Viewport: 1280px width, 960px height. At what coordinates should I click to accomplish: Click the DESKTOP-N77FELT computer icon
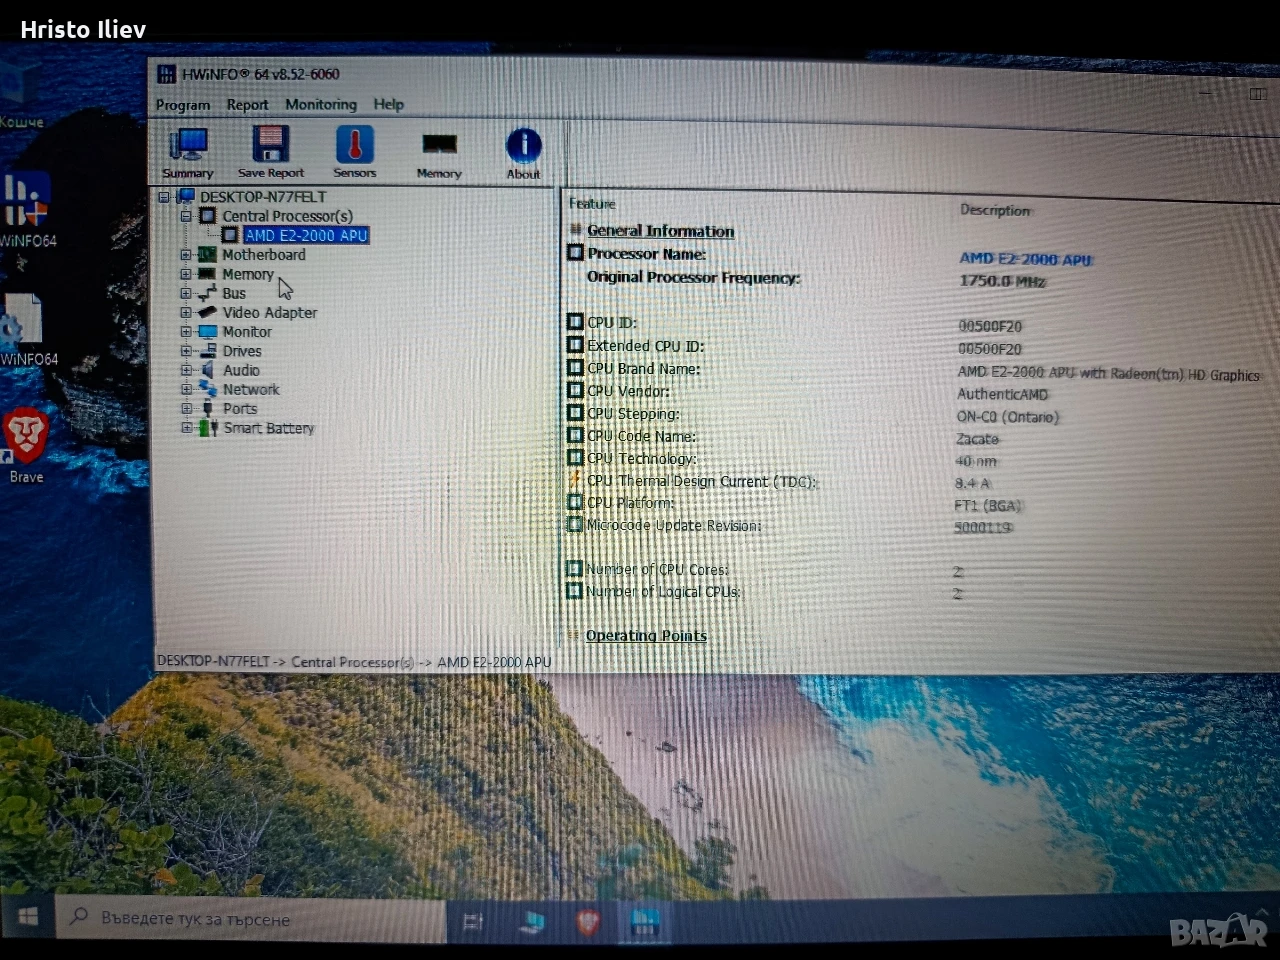click(186, 197)
